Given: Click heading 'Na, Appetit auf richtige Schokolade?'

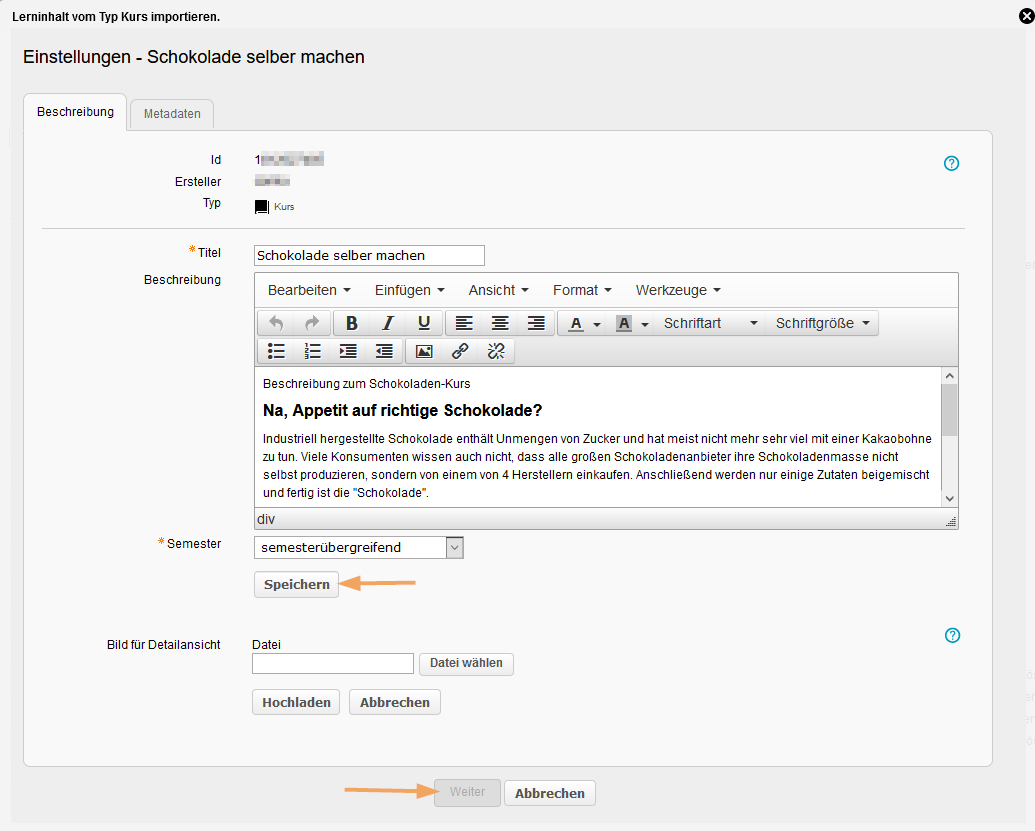Looking at the screenshot, I should tap(402, 411).
